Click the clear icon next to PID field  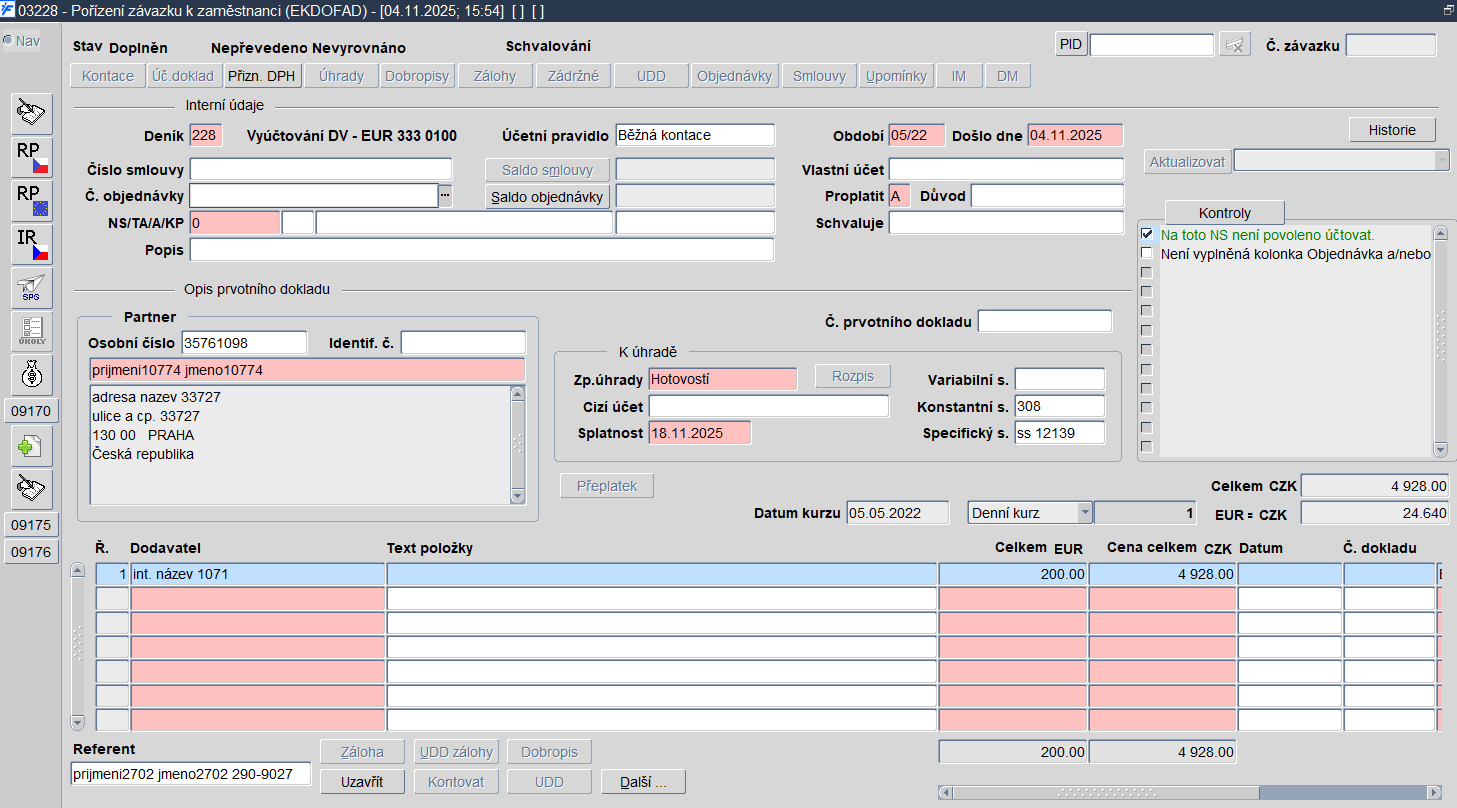[1235, 45]
